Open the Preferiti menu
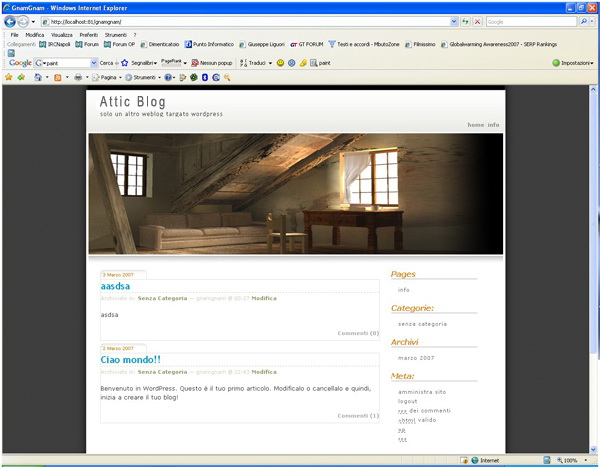This screenshot has height=467, width=600. pyautogui.click(x=88, y=34)
